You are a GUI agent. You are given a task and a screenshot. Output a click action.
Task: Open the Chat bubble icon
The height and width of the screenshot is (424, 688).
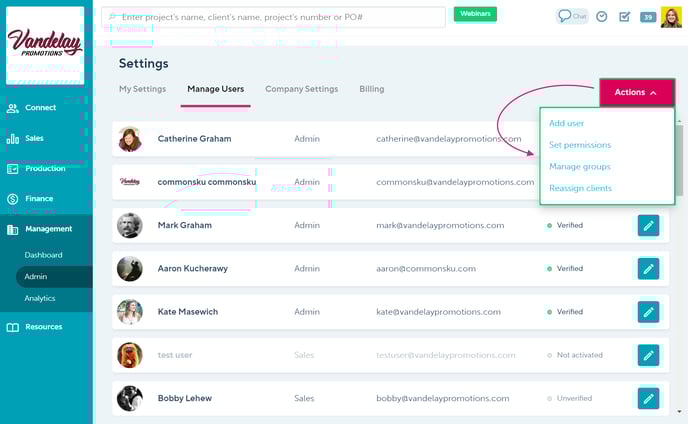pos(572,16)
